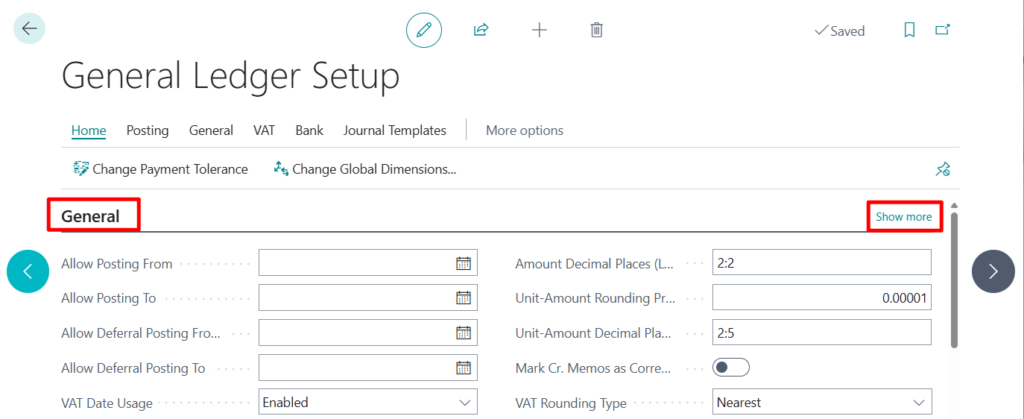Click the pencil edit icon
Viewport: 1024px width, 419px height.
(423, 30)
